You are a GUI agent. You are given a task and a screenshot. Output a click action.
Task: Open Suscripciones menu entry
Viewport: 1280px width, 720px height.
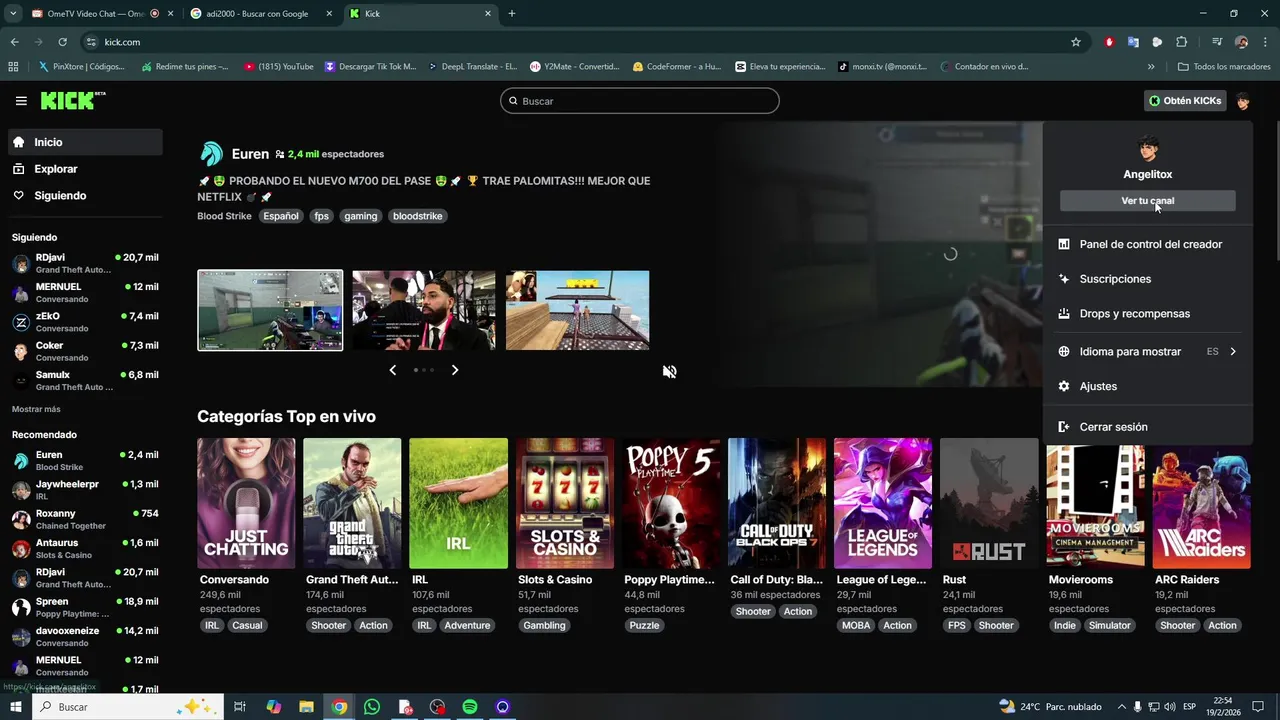pos(1147,279)
